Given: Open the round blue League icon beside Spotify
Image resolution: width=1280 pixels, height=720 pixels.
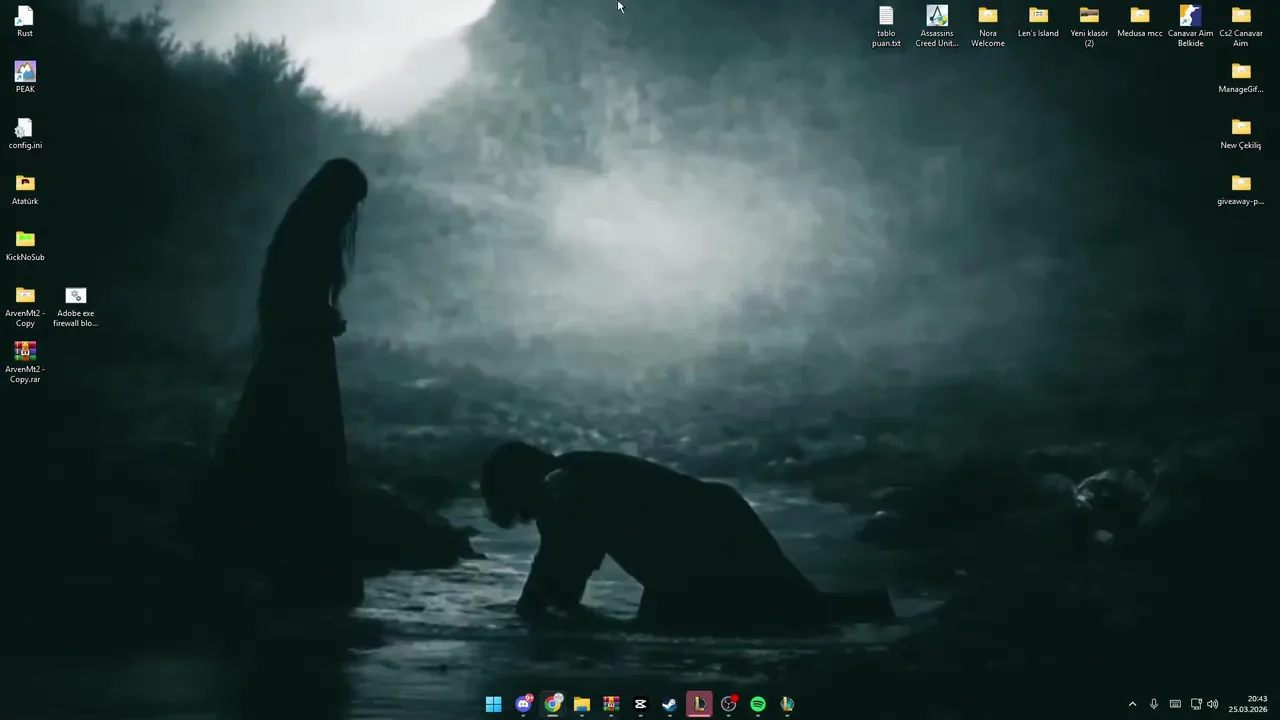Looking at the screenshot, I should 787,704.
